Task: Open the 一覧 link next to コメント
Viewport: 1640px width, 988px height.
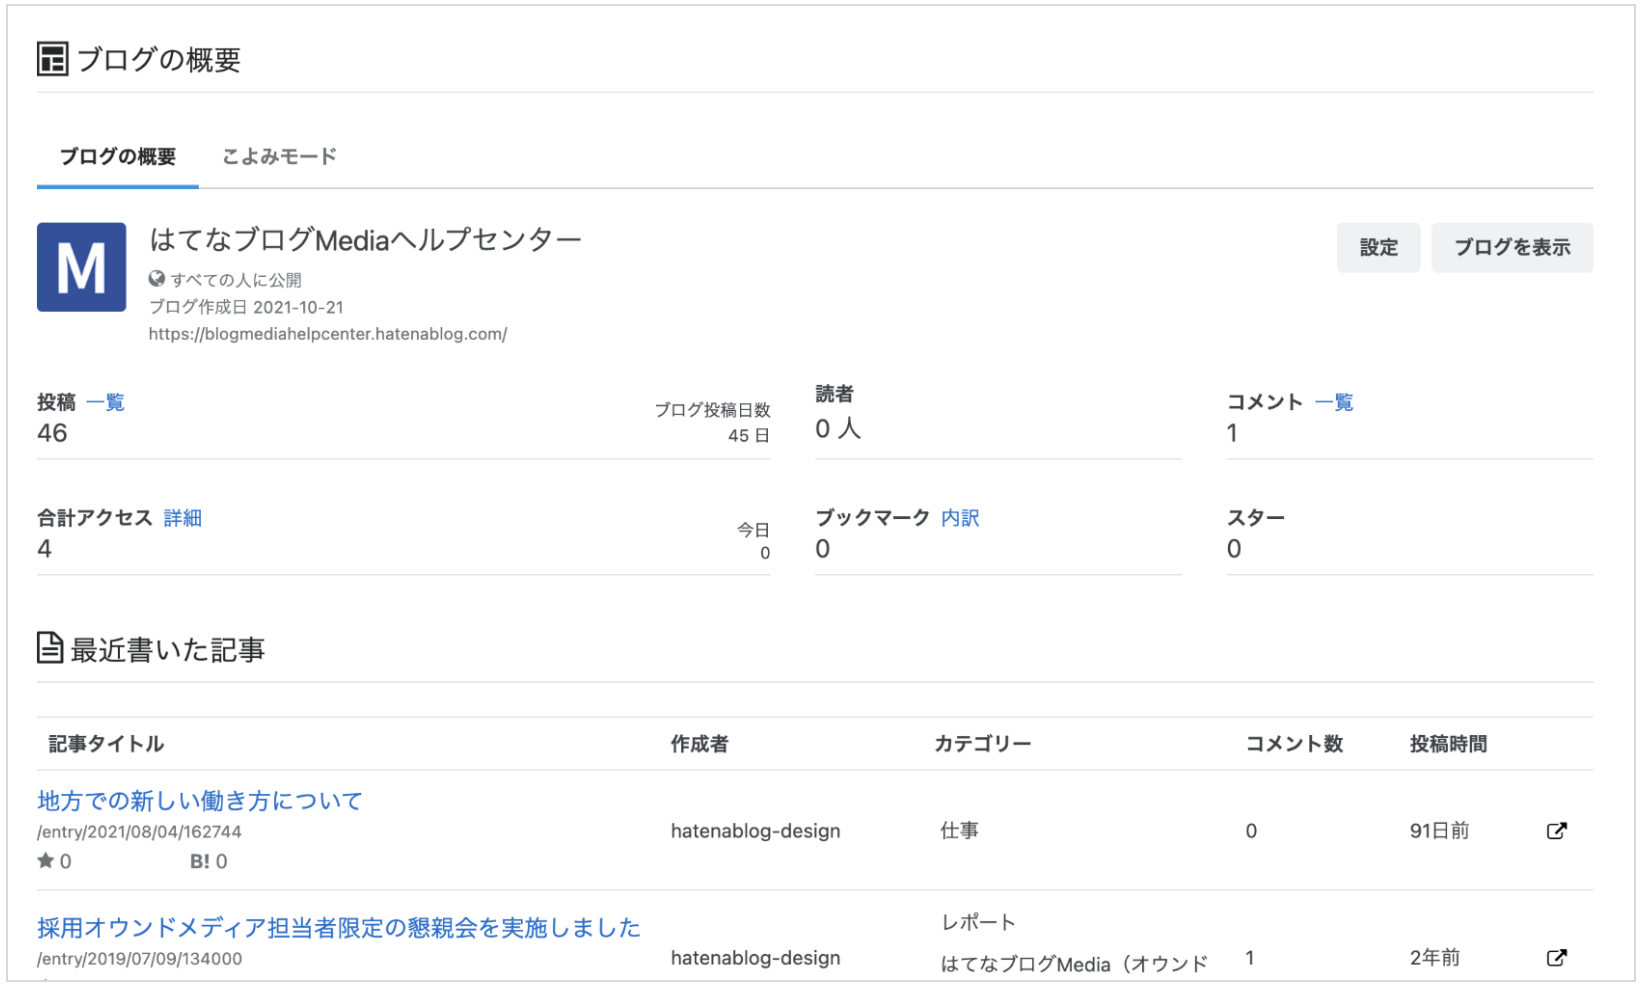Action: 1335,402
